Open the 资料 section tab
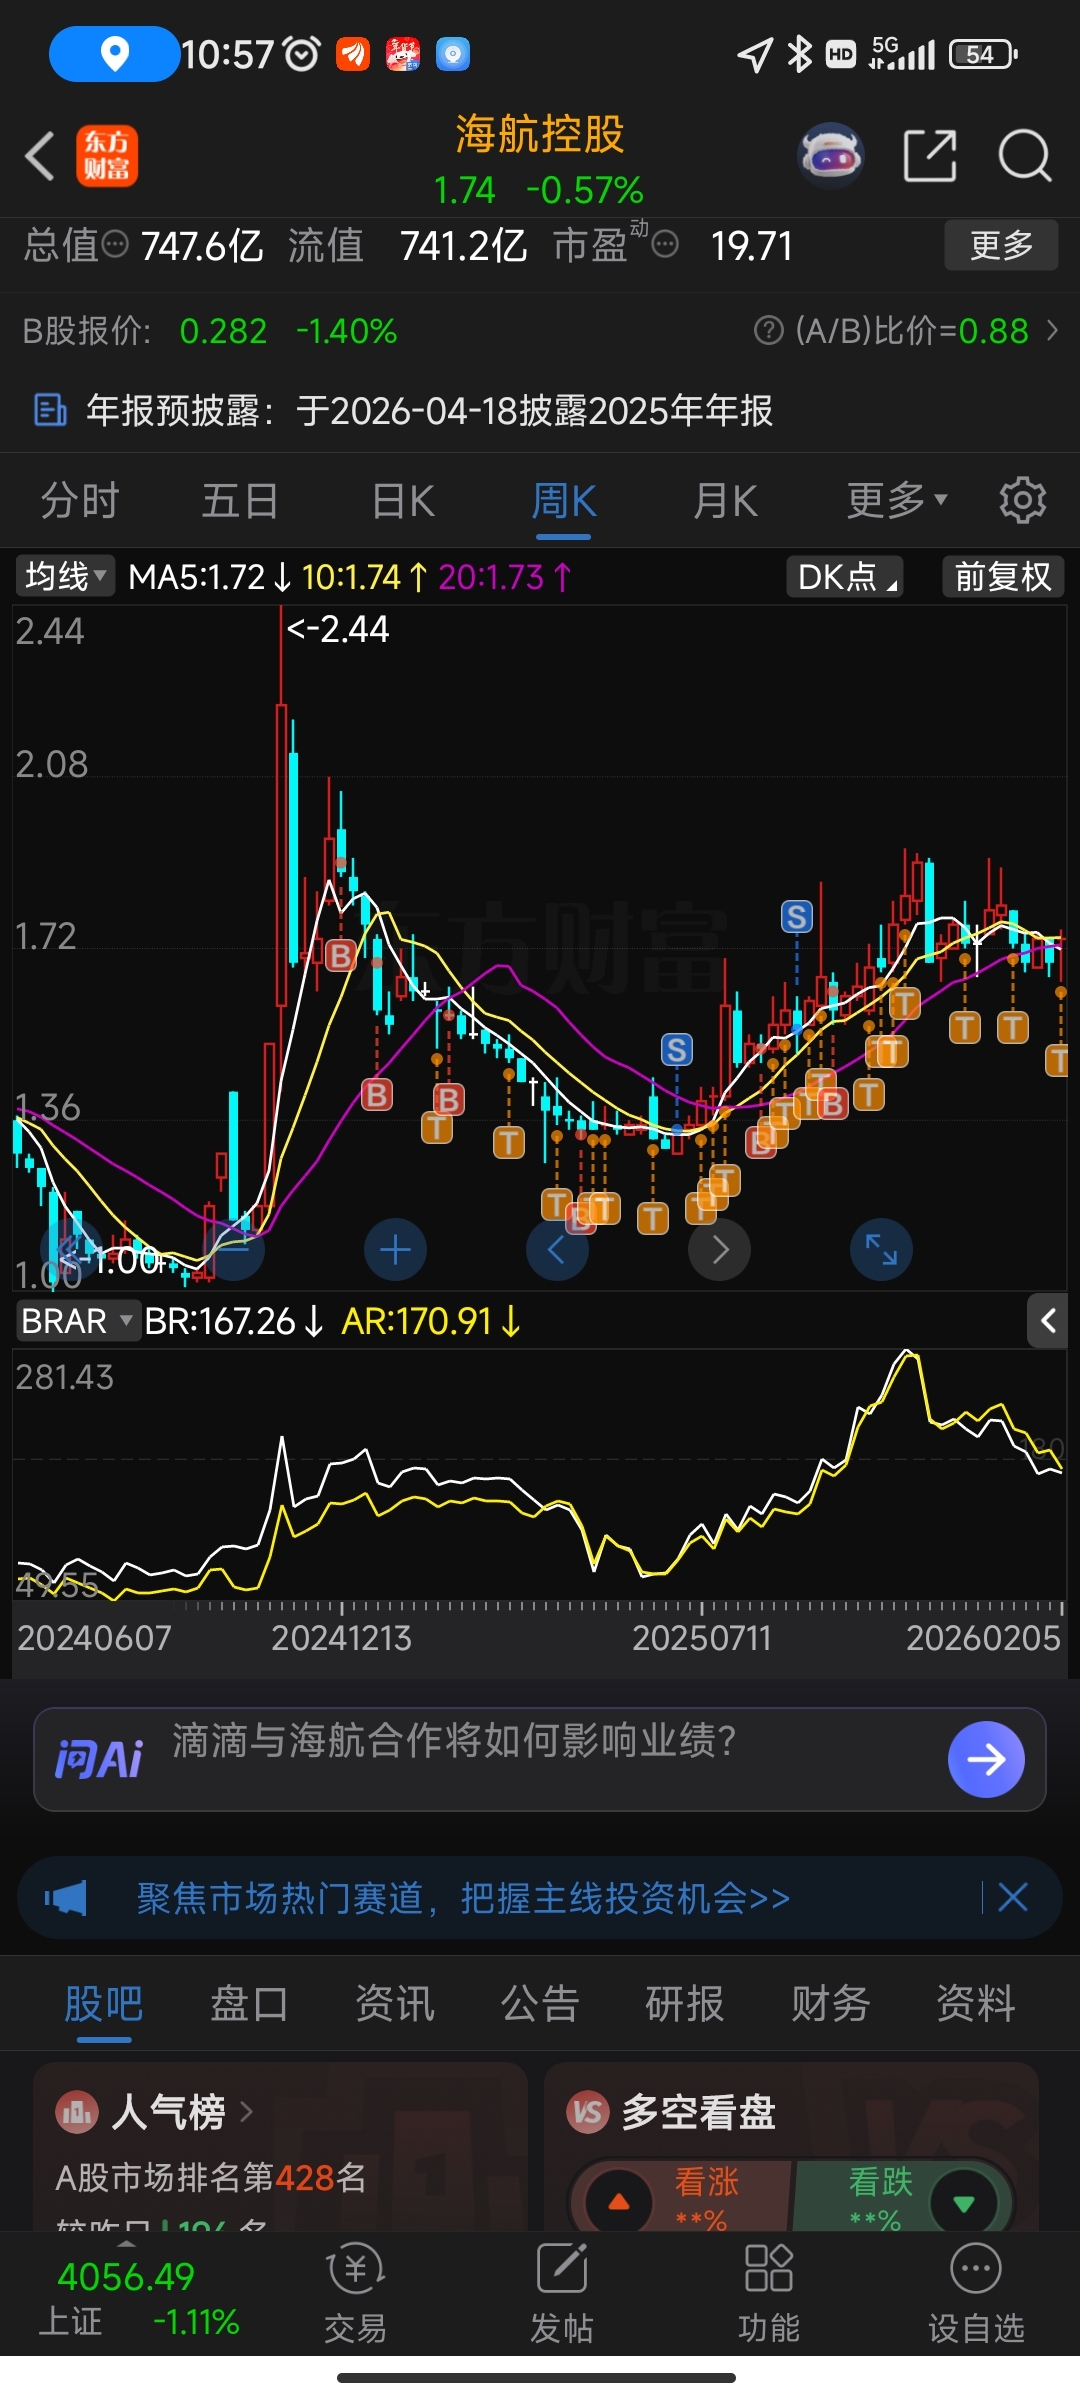Viewport: 1080px width, 2400px height. [x=976, y=2004]
